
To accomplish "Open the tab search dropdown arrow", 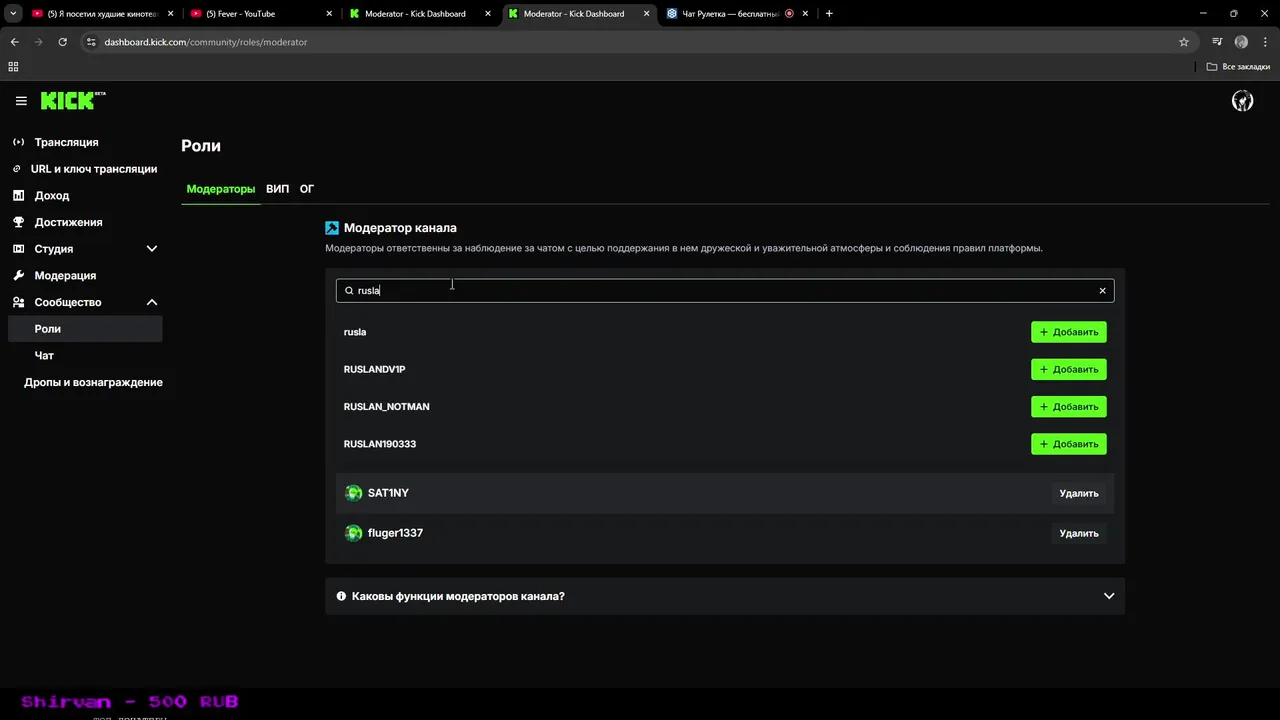I will [x=13, y=14].
